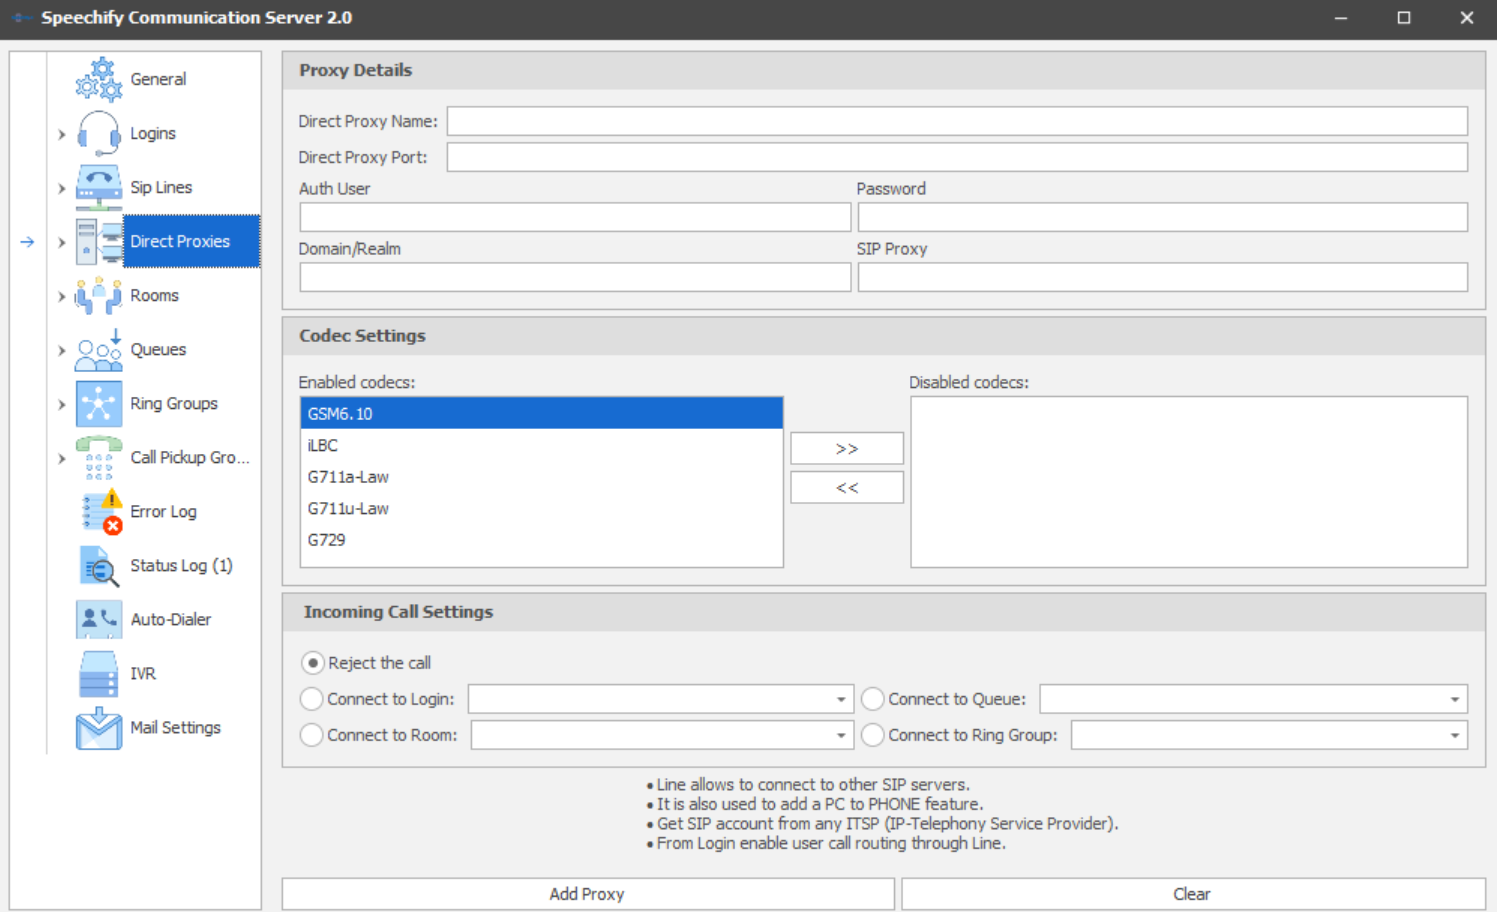This screenshot has width=1497, height=912.
Task: Select the Connect to Login radio button
Action: pos(312,699)
